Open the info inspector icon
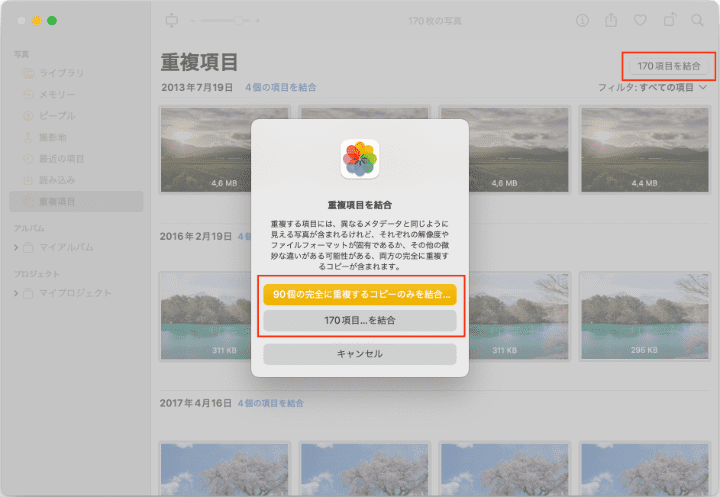The width and height of the screenshot is (720, 497). click(x=582, y=20)
